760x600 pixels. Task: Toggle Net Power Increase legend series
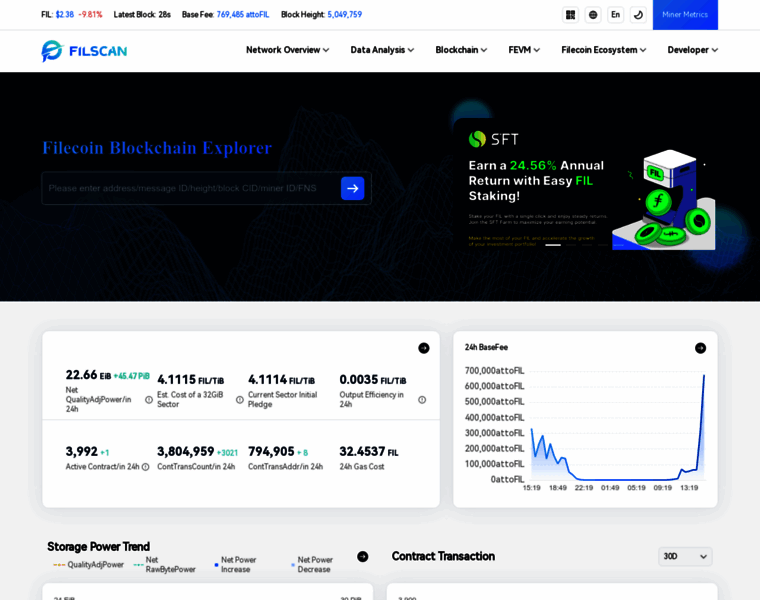236,565
